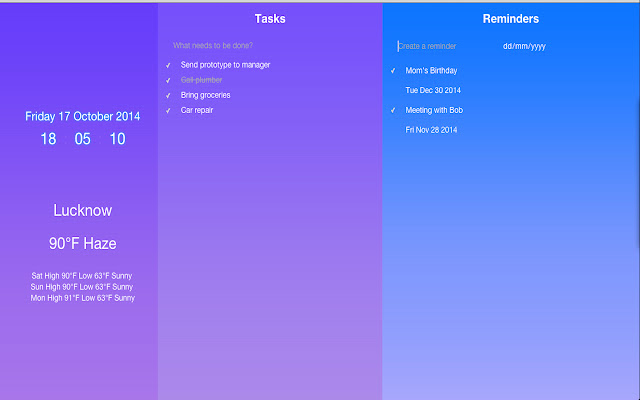This screenshot has height=400, width=640.
Task: Click the Fri Nov 28 2014 date
Action: click(x=431, y=130)
